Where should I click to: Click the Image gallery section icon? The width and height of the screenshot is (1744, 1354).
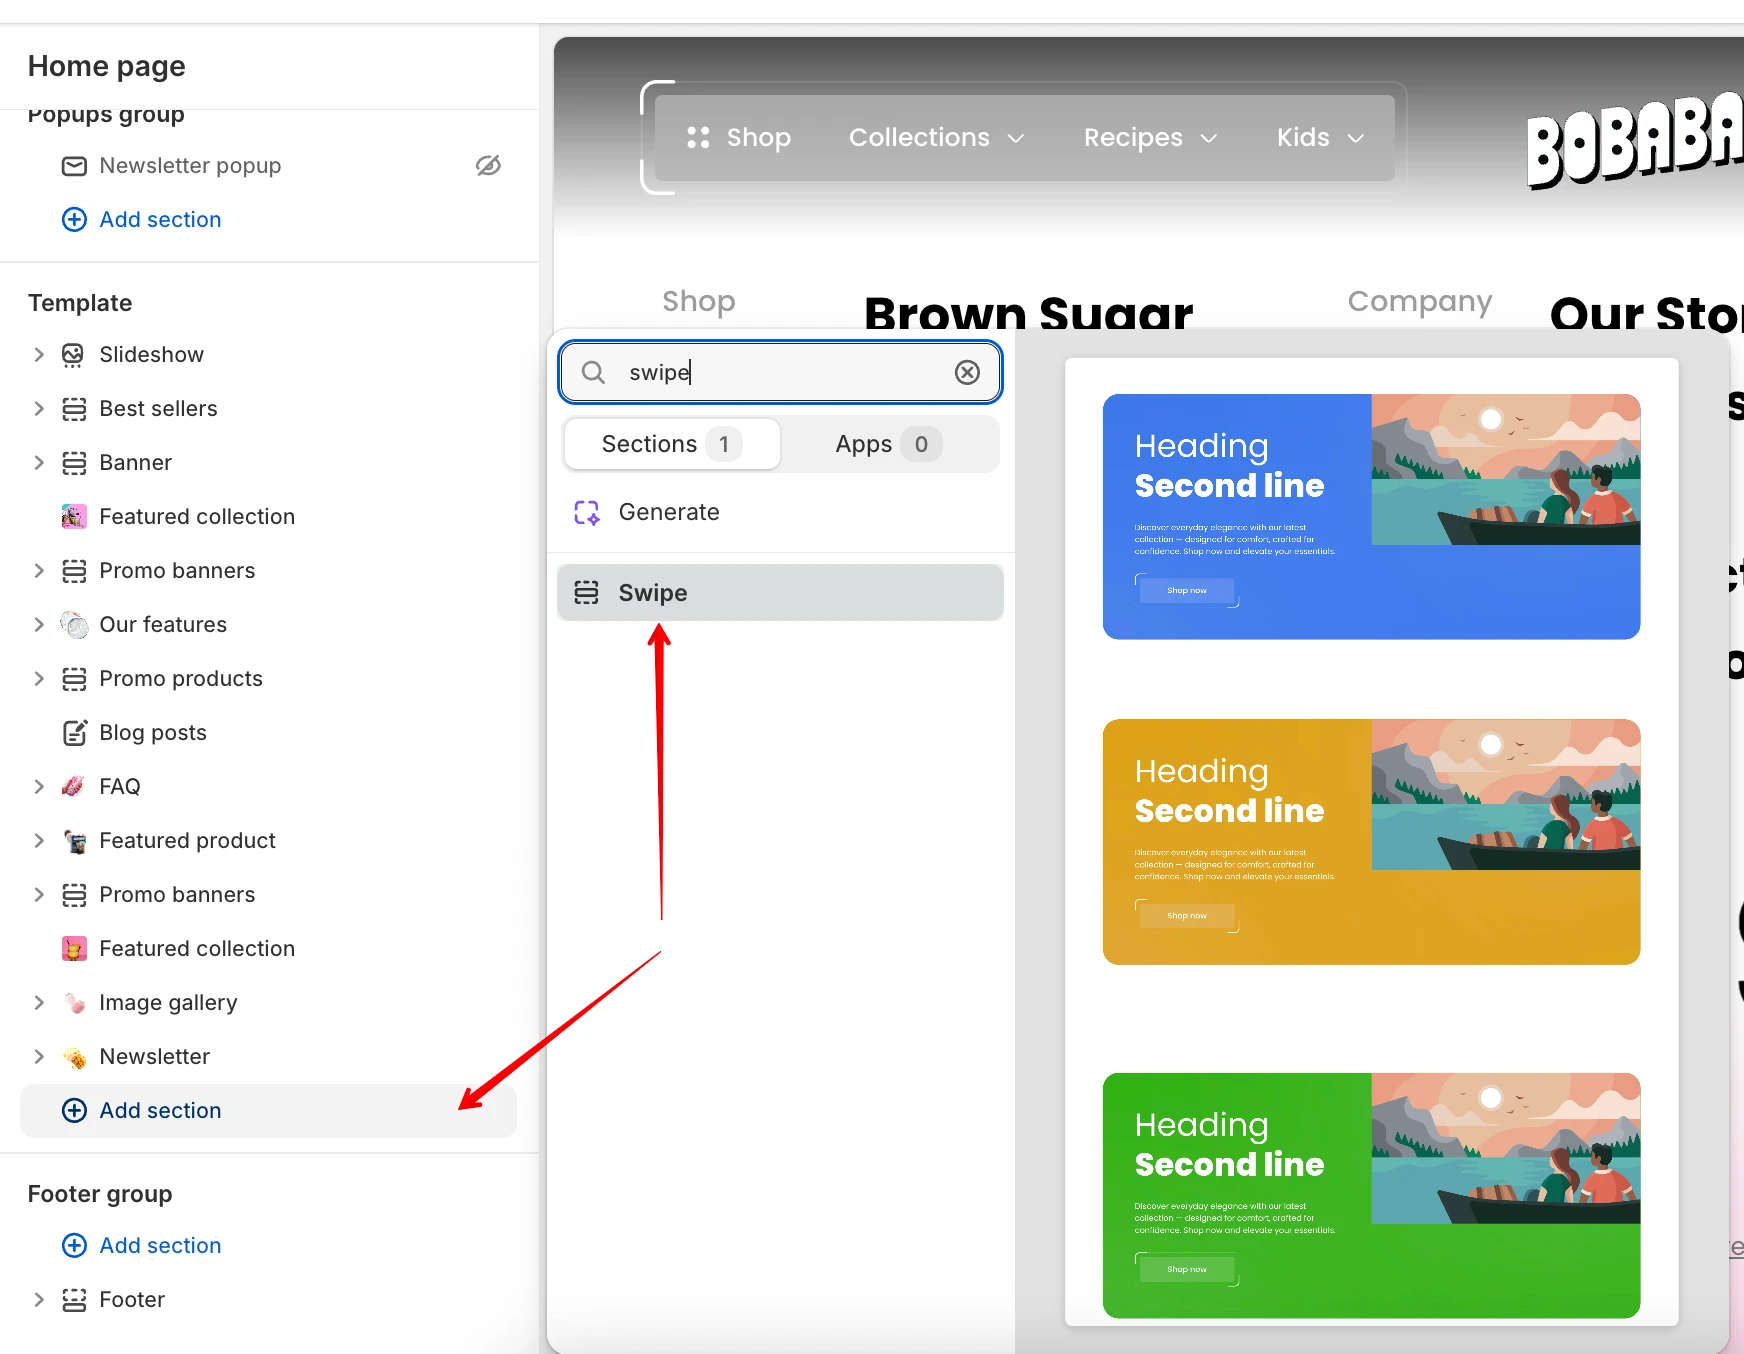click(x=74, y=1003)
